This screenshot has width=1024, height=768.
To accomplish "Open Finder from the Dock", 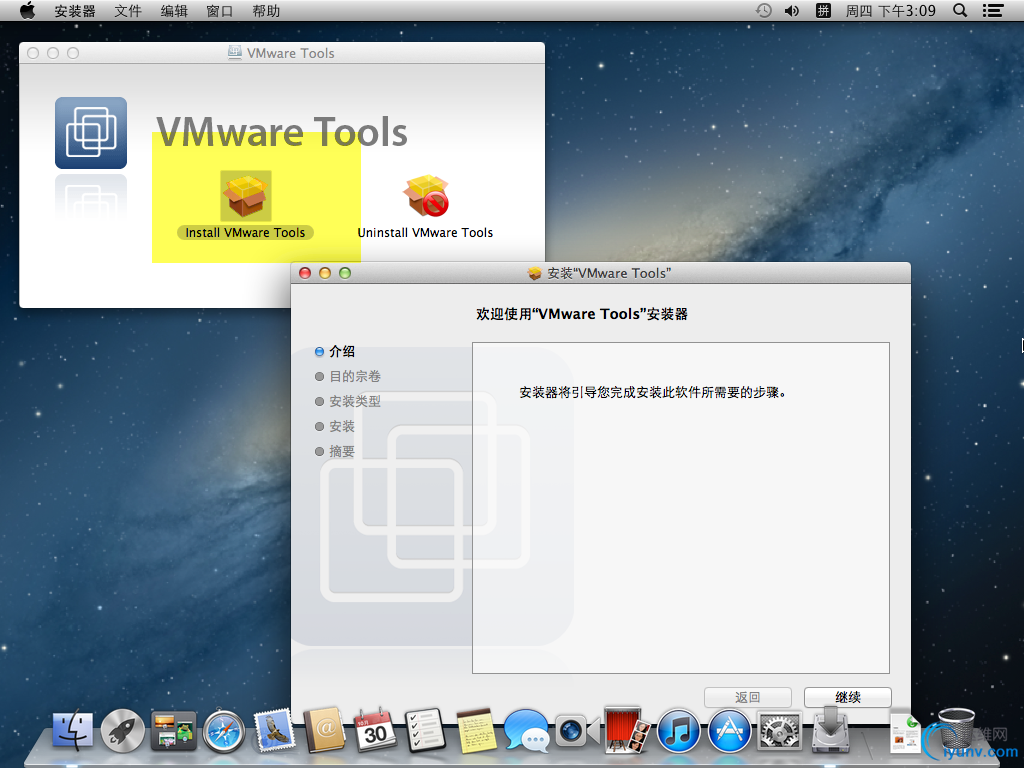I will [72, 730].
